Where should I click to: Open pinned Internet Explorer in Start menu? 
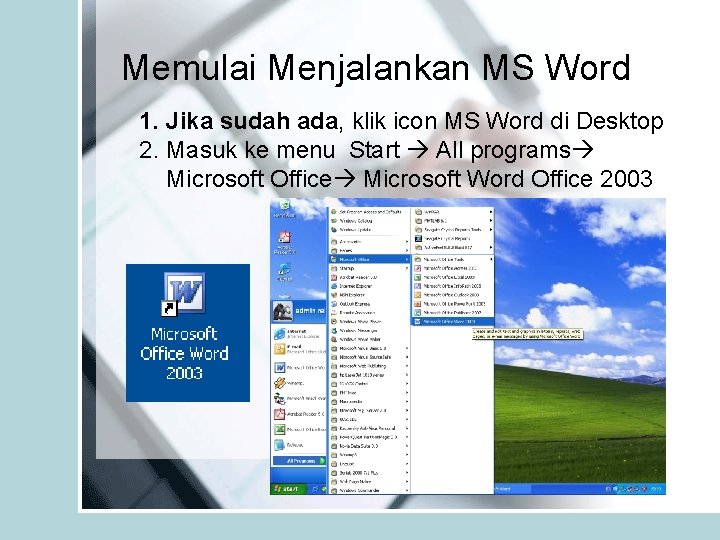coord(299,333)
